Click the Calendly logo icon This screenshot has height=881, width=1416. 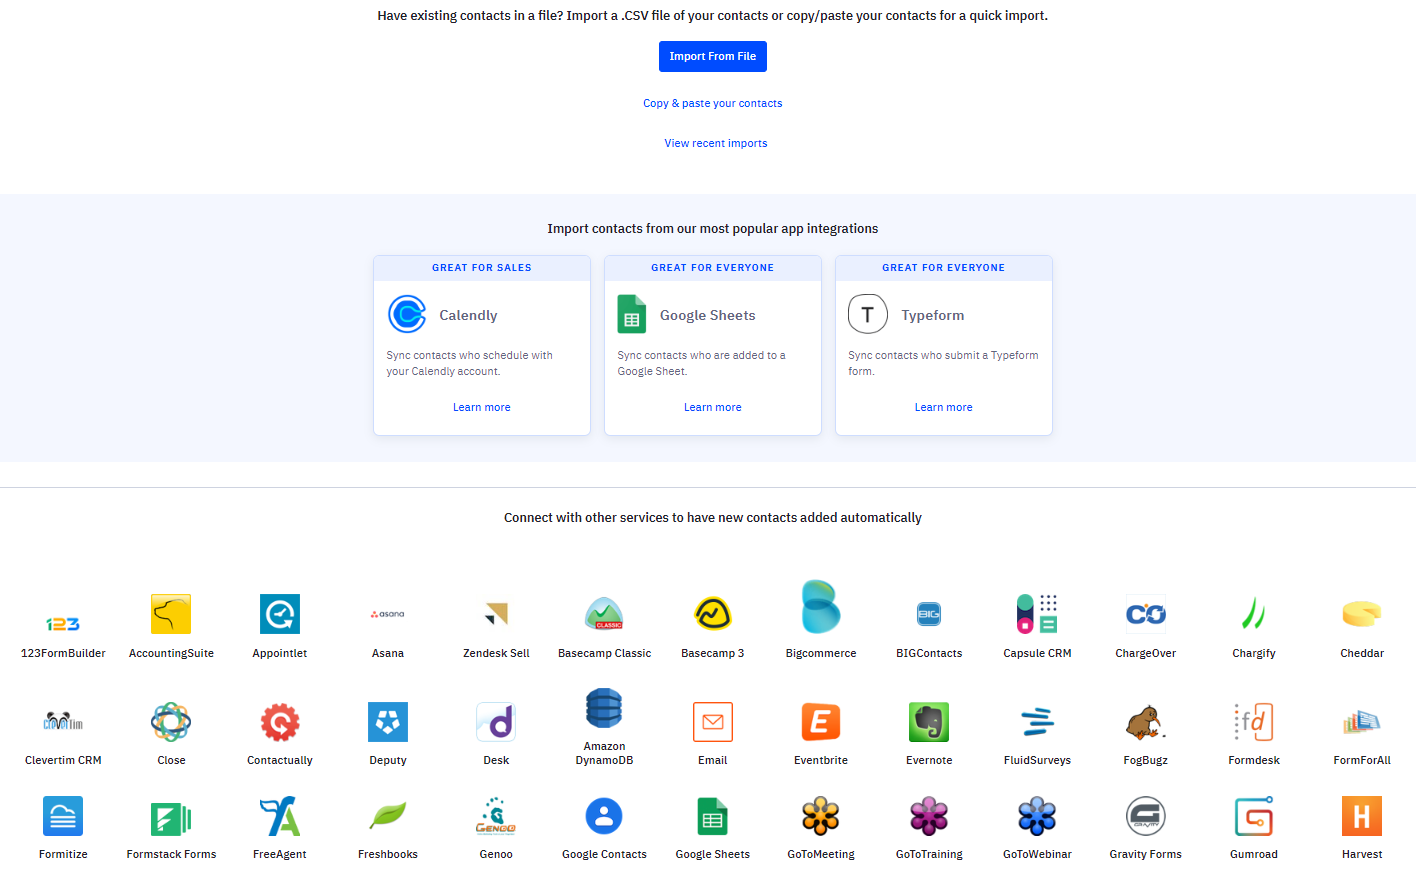click(x=407, y=314)
